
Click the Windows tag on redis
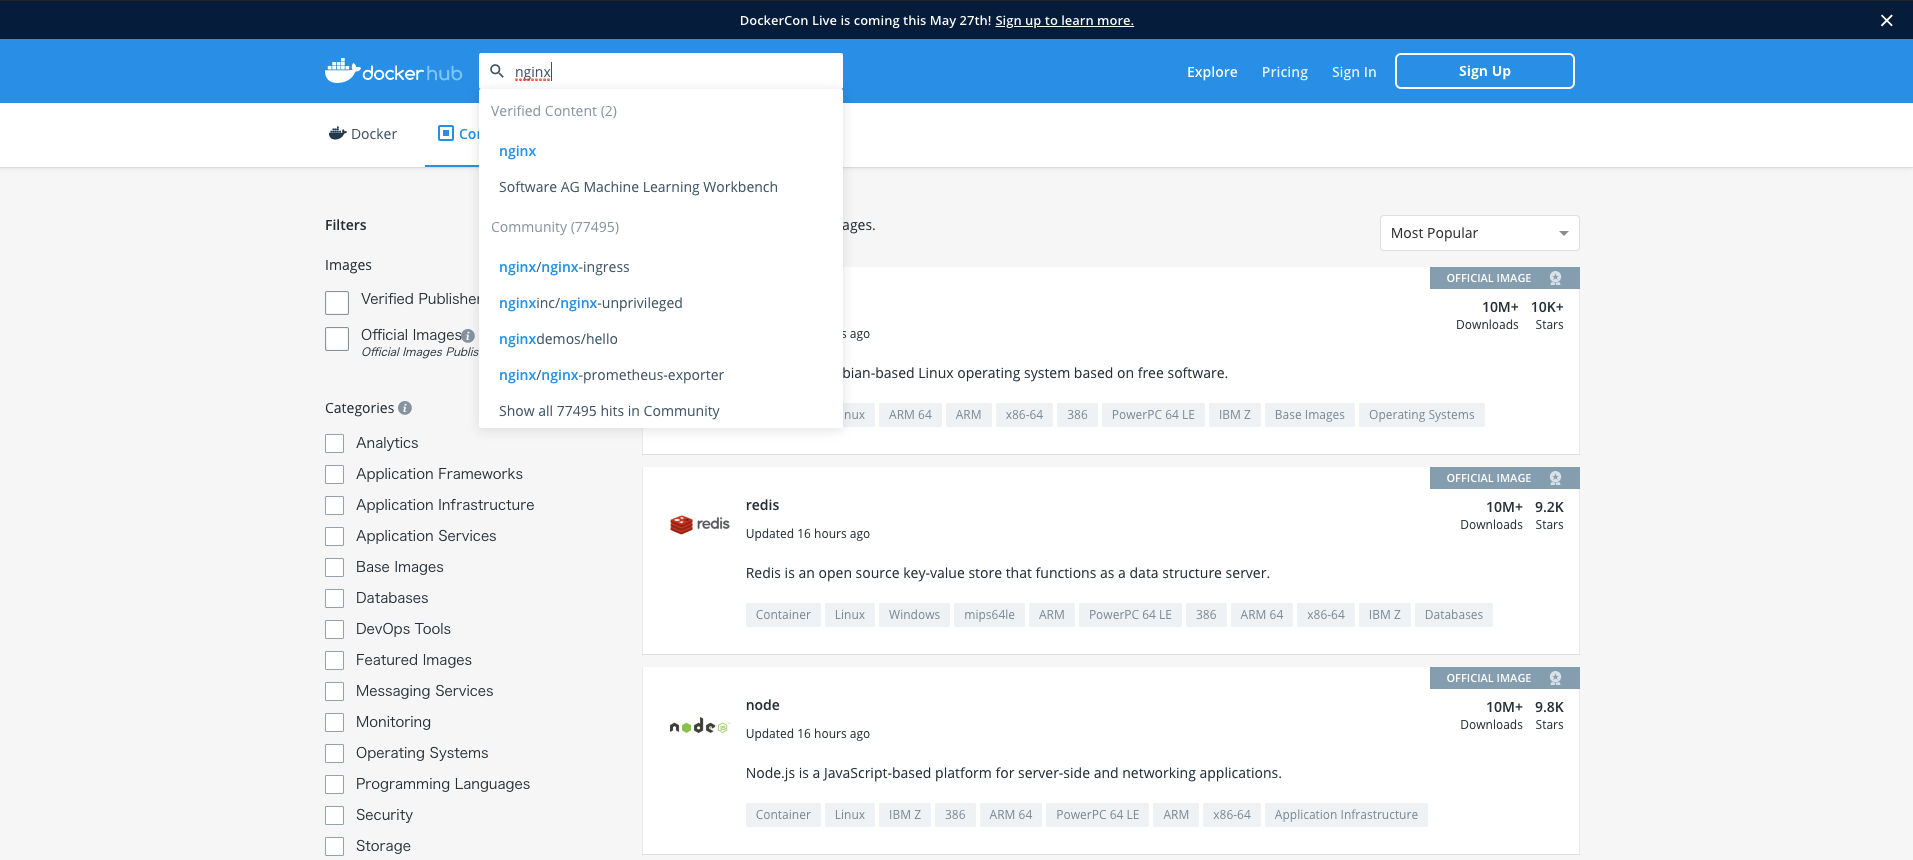[914, 615]
